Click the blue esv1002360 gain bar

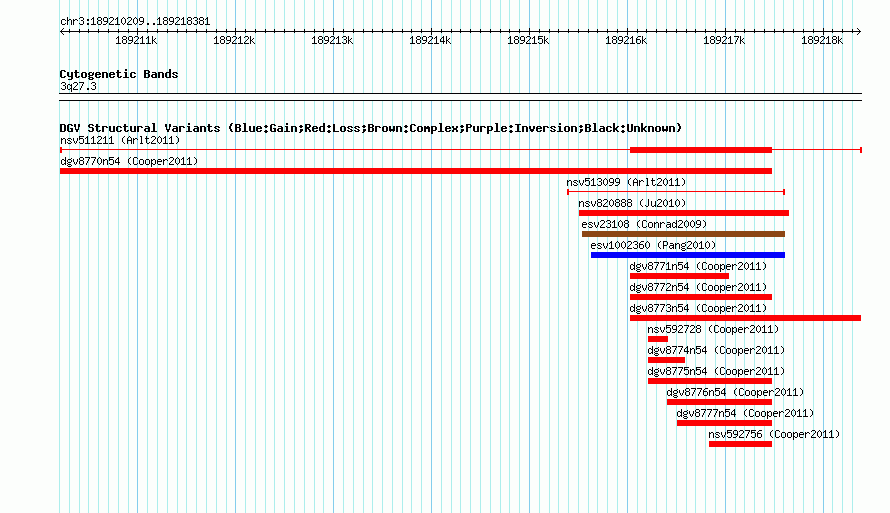[688, 255]
